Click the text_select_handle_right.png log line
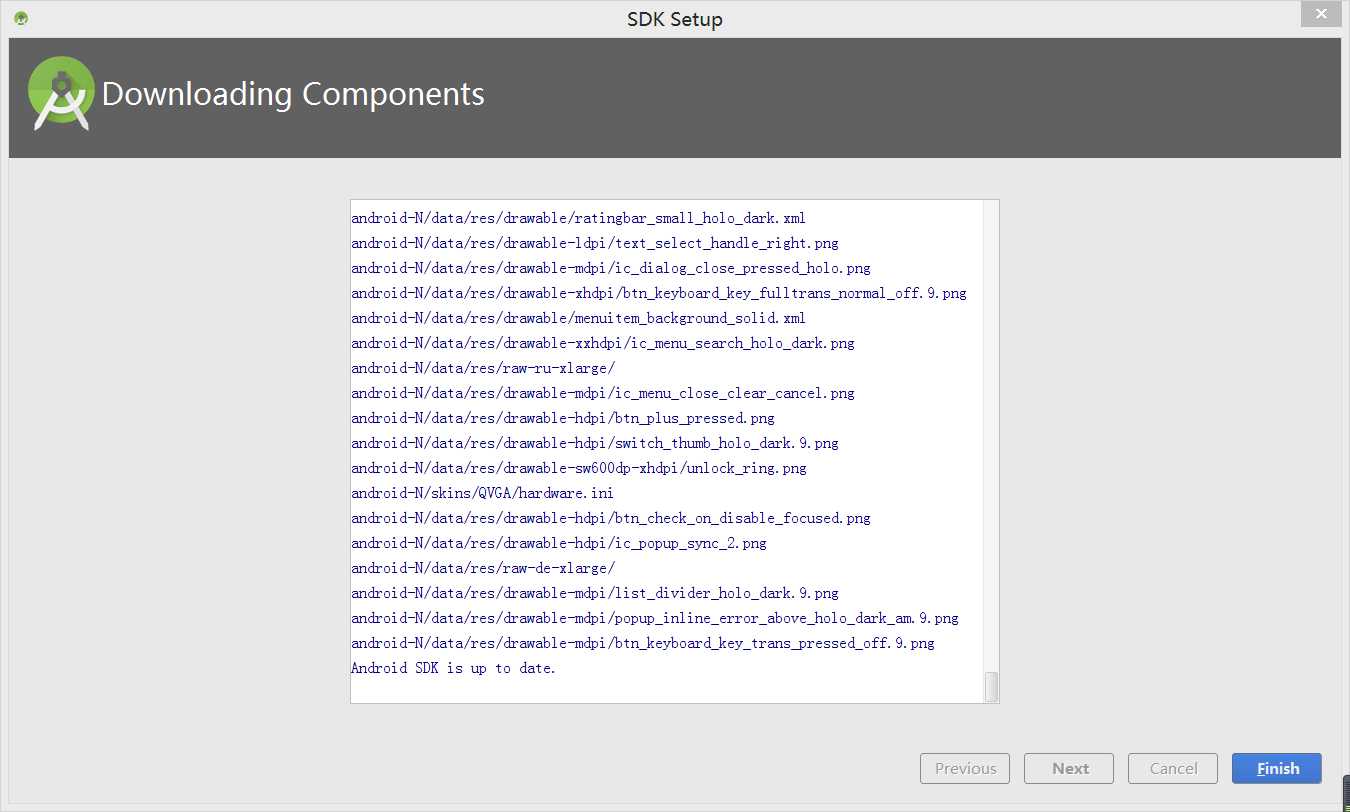1350x812 pixels. [595, 243]
